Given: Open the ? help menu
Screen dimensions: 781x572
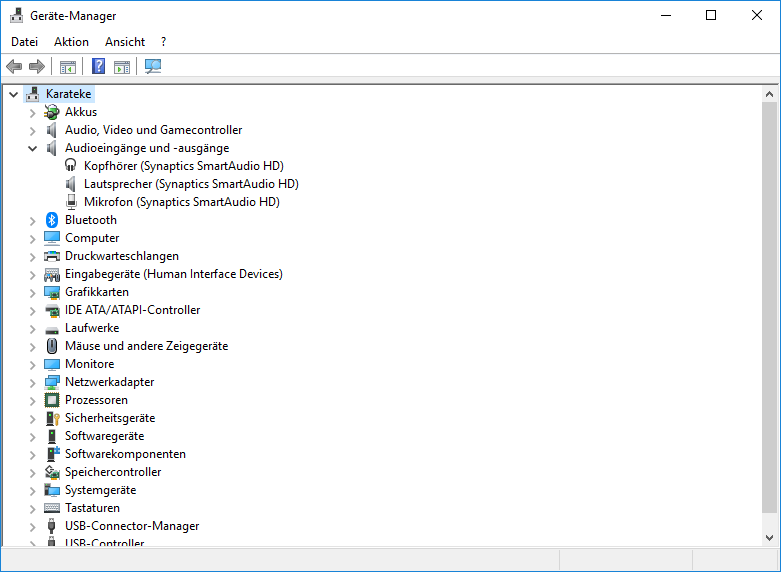Looking at the screenshot, I should click(x=163, y=42).
